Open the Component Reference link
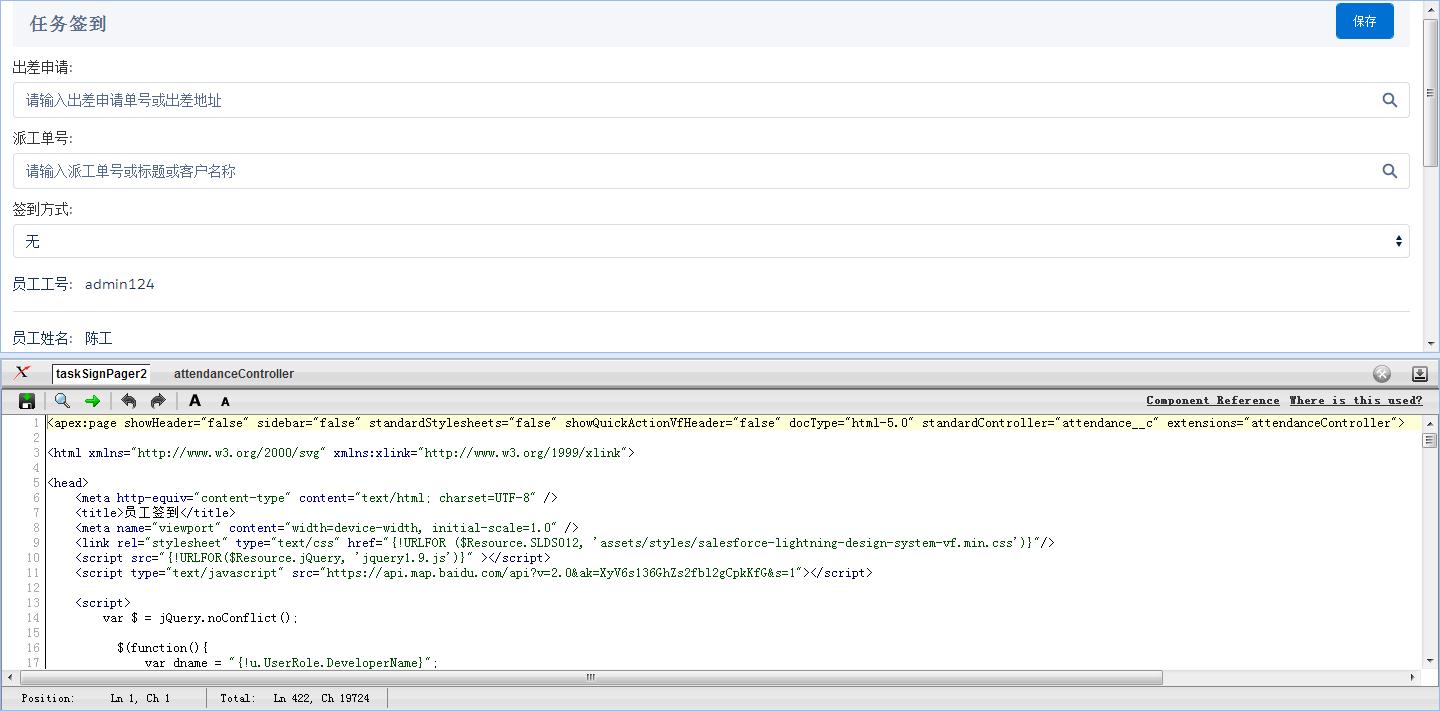 click(x=1213, y=400)
